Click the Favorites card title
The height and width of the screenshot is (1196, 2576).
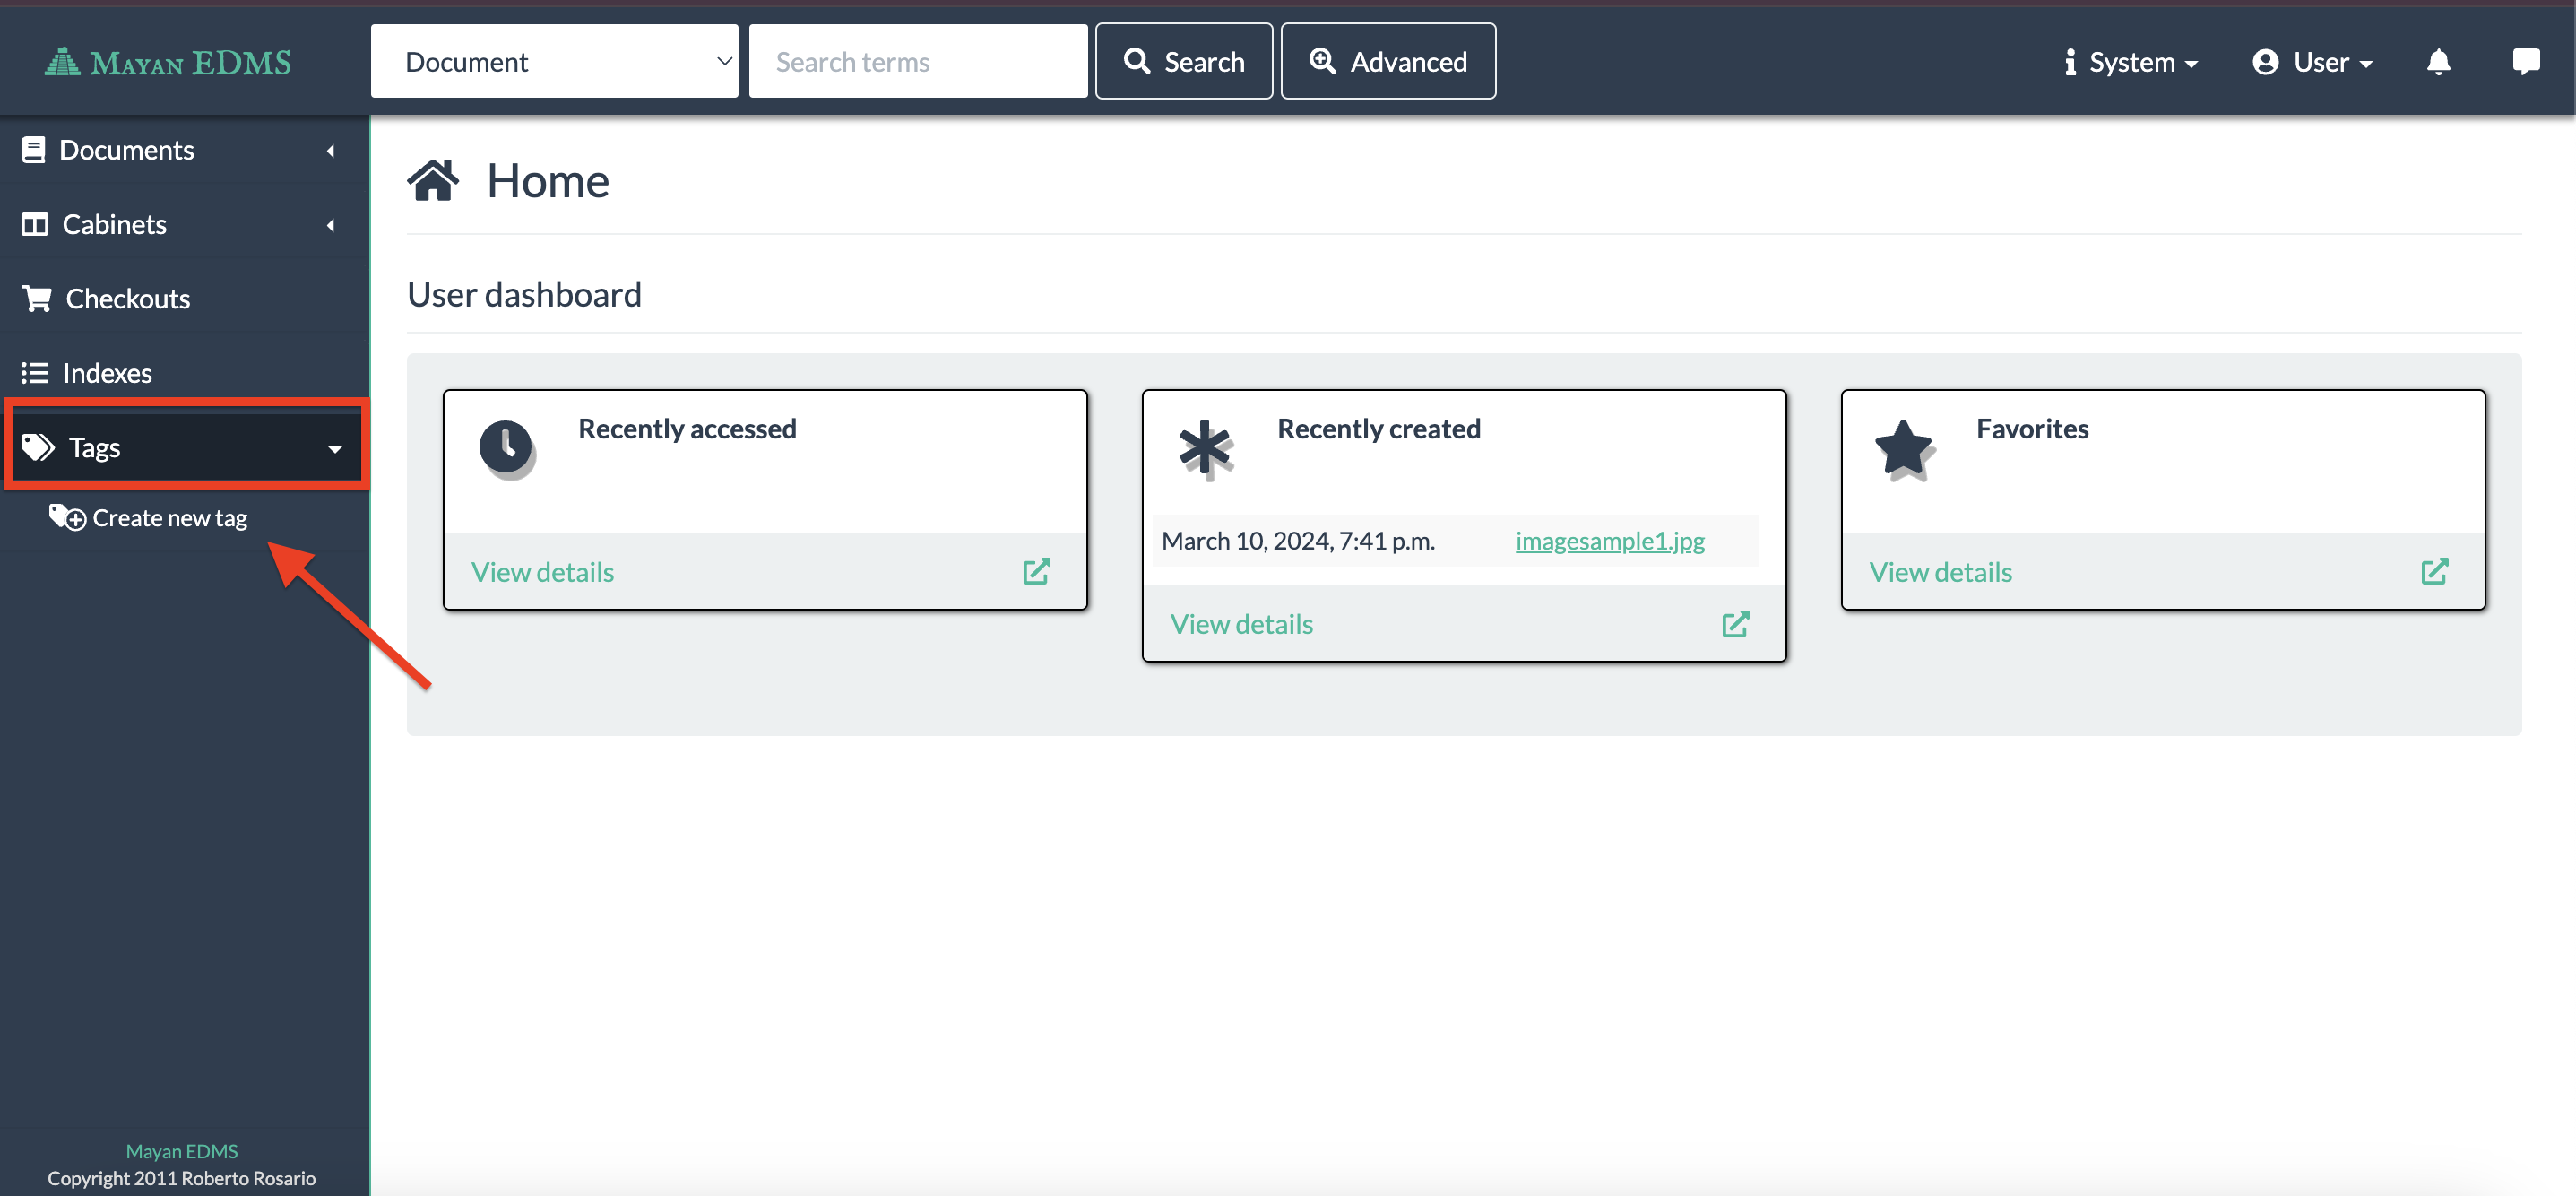coord(2032,429)
